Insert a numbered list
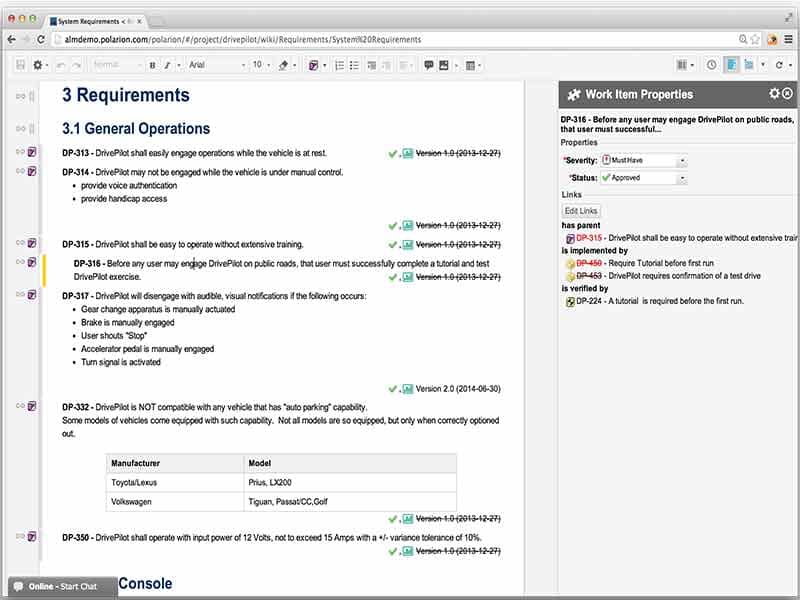800x600 pixels. [339, 65]
